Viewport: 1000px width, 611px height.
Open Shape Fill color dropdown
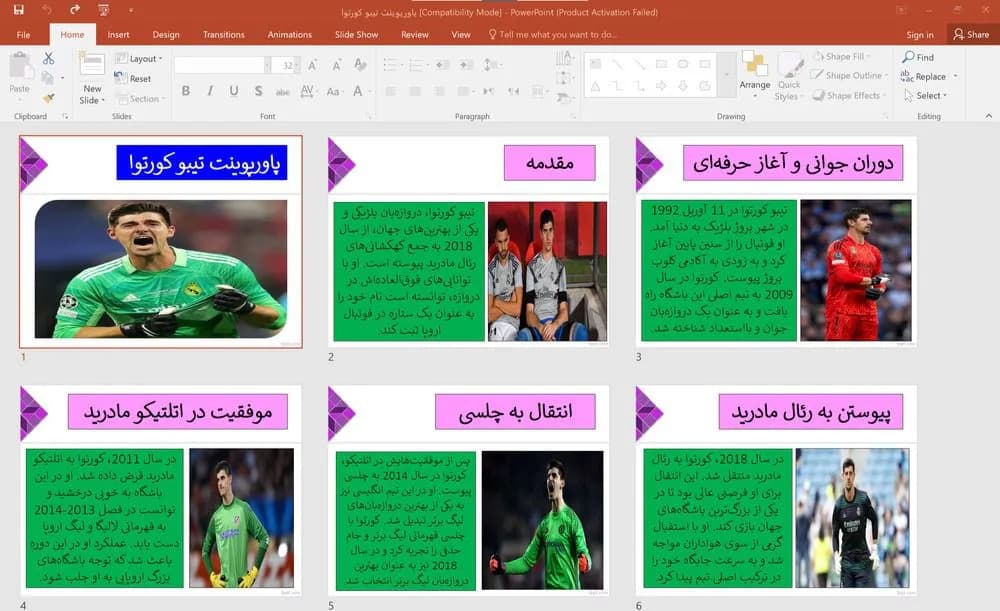pos(842,56)
